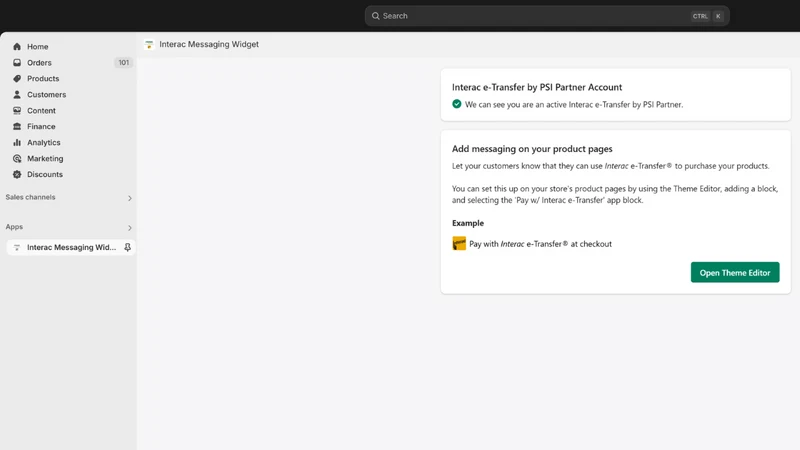Click 'We can see you are an active' status text
The width and height of the screenshot is (800, 450).
pos(573,105)
